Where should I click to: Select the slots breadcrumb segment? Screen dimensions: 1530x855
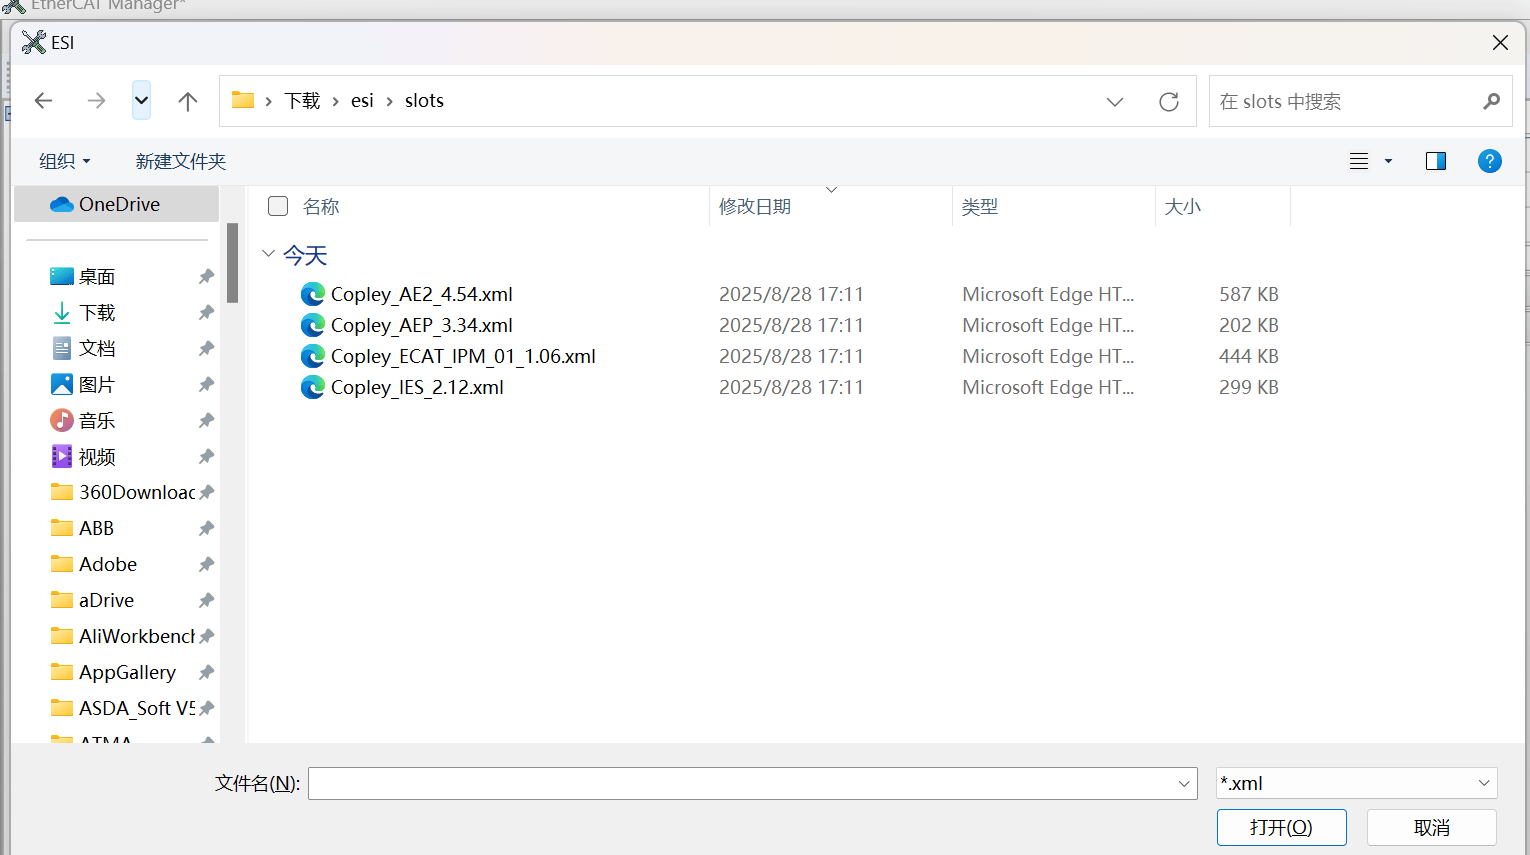424,101
